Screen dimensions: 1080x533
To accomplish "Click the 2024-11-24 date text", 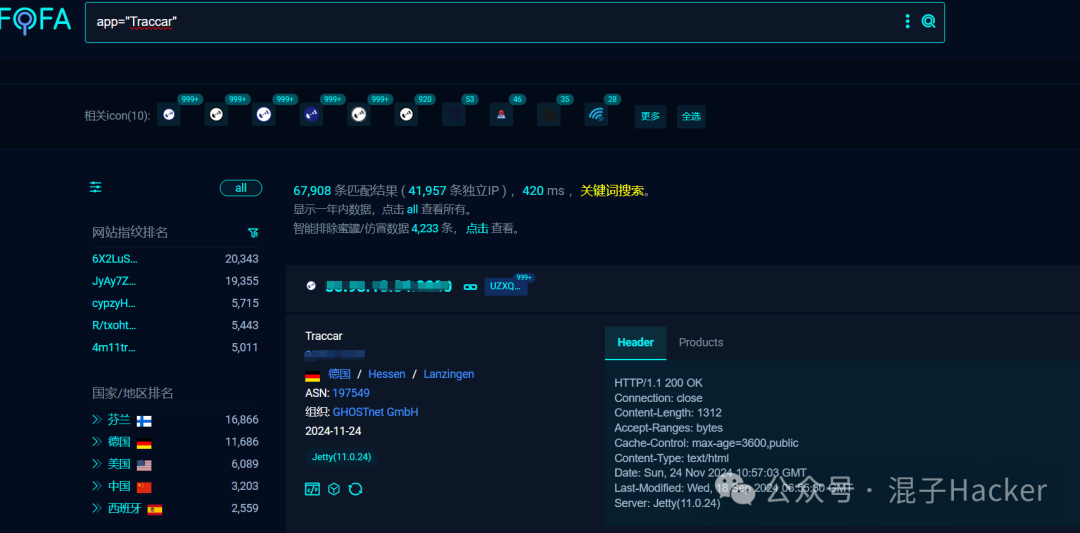I will click(333, 431).
